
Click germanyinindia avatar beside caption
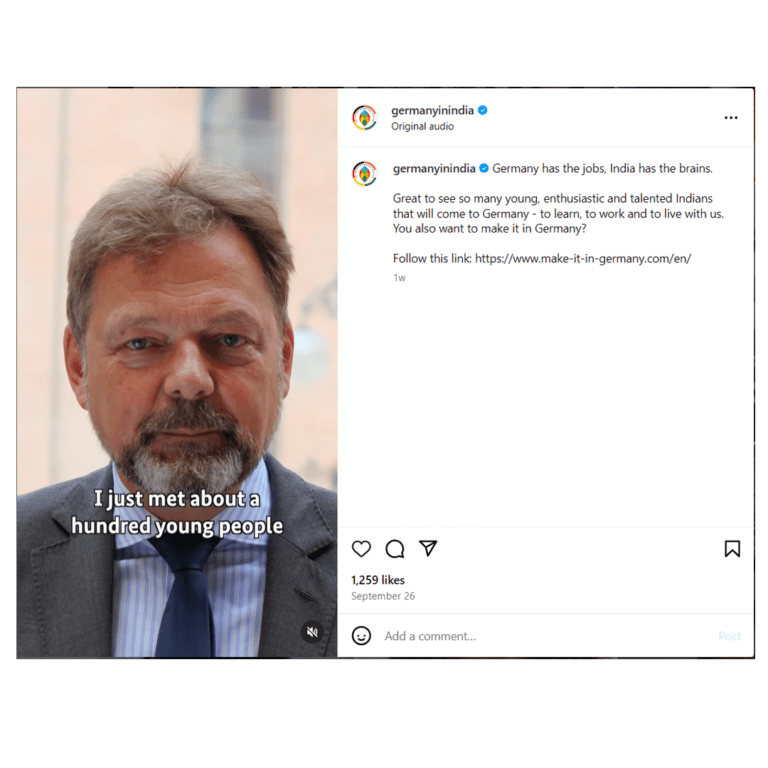click(365, 173)
